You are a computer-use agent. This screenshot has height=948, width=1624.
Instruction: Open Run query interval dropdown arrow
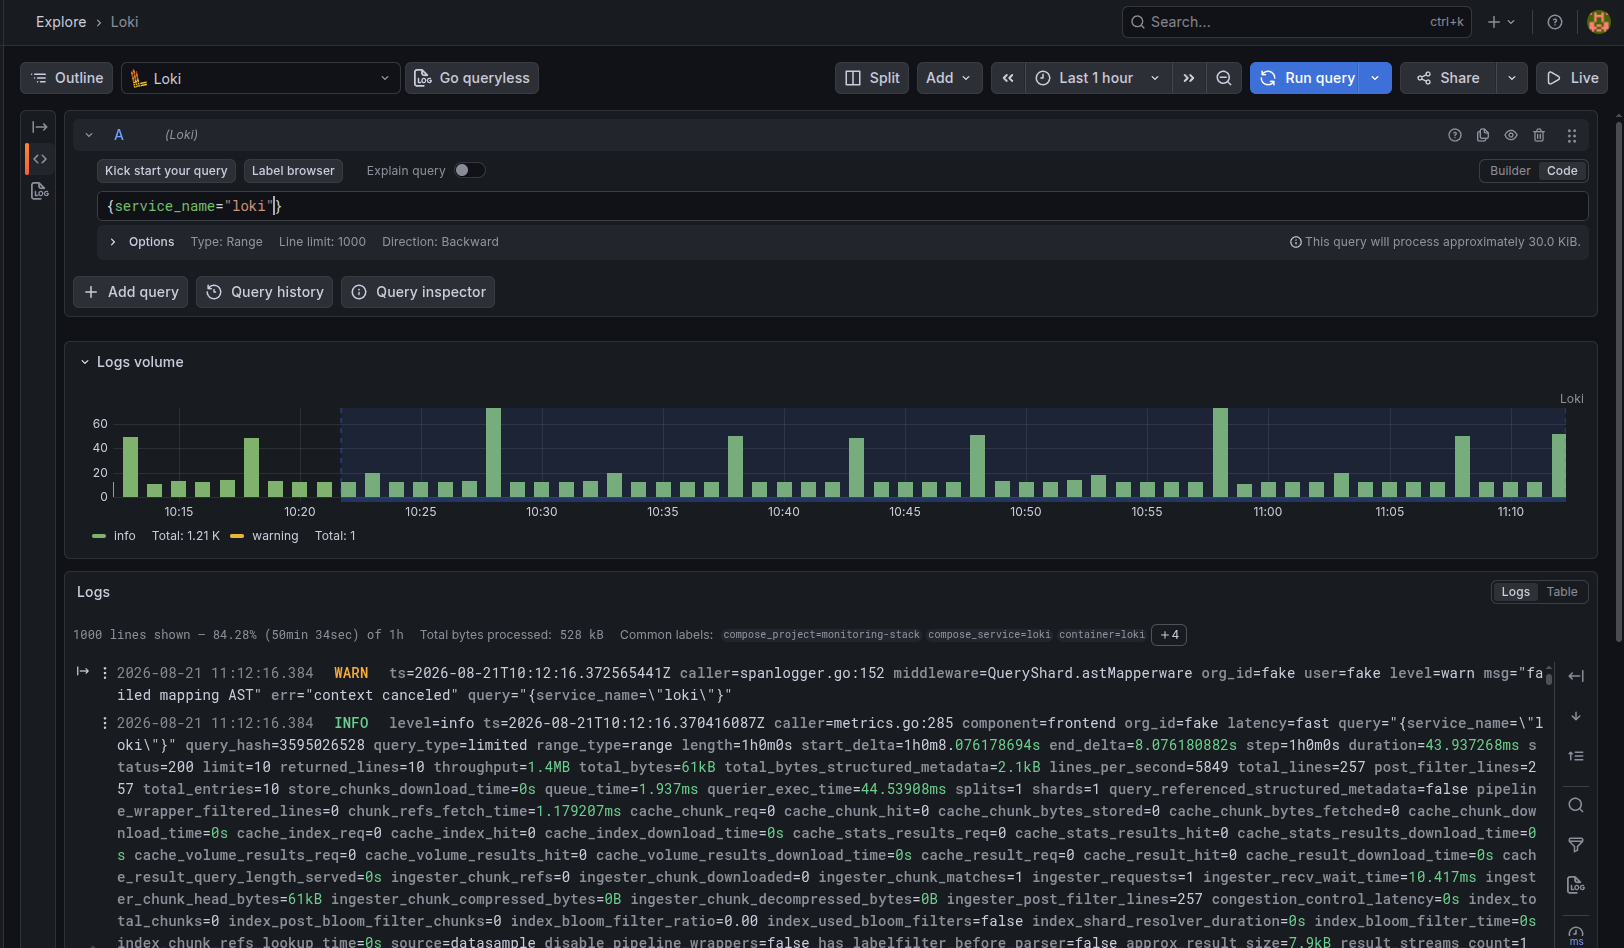pyautogui.click(x=1375, y=78)
